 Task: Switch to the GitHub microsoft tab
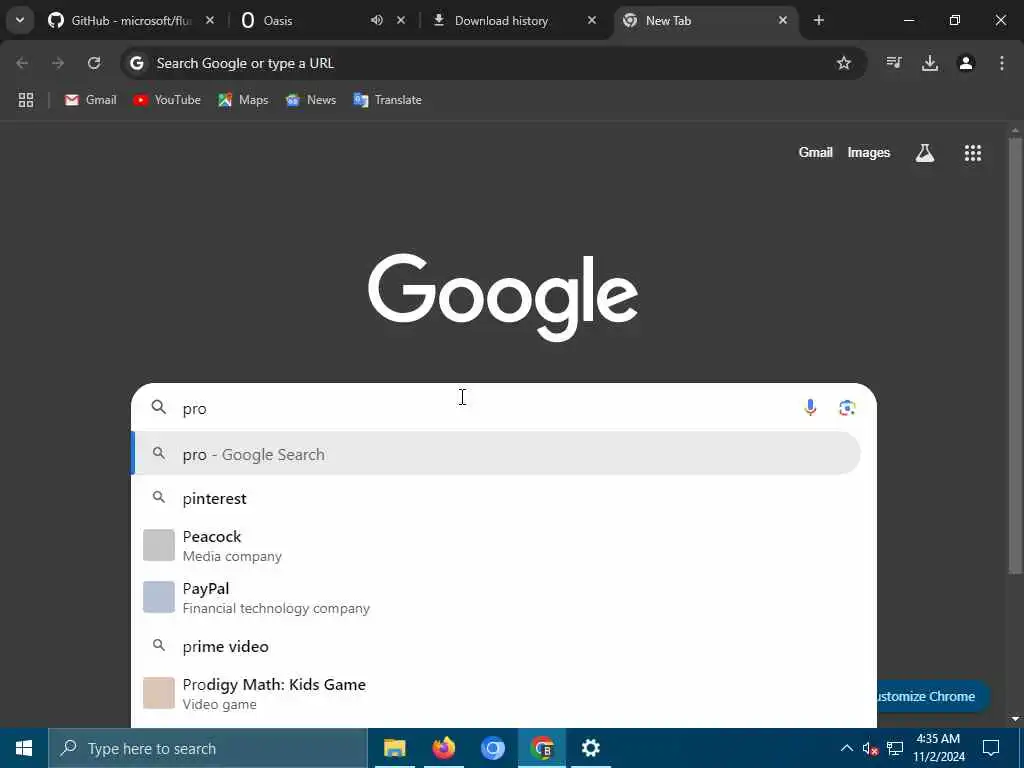(x=131, y=20)
